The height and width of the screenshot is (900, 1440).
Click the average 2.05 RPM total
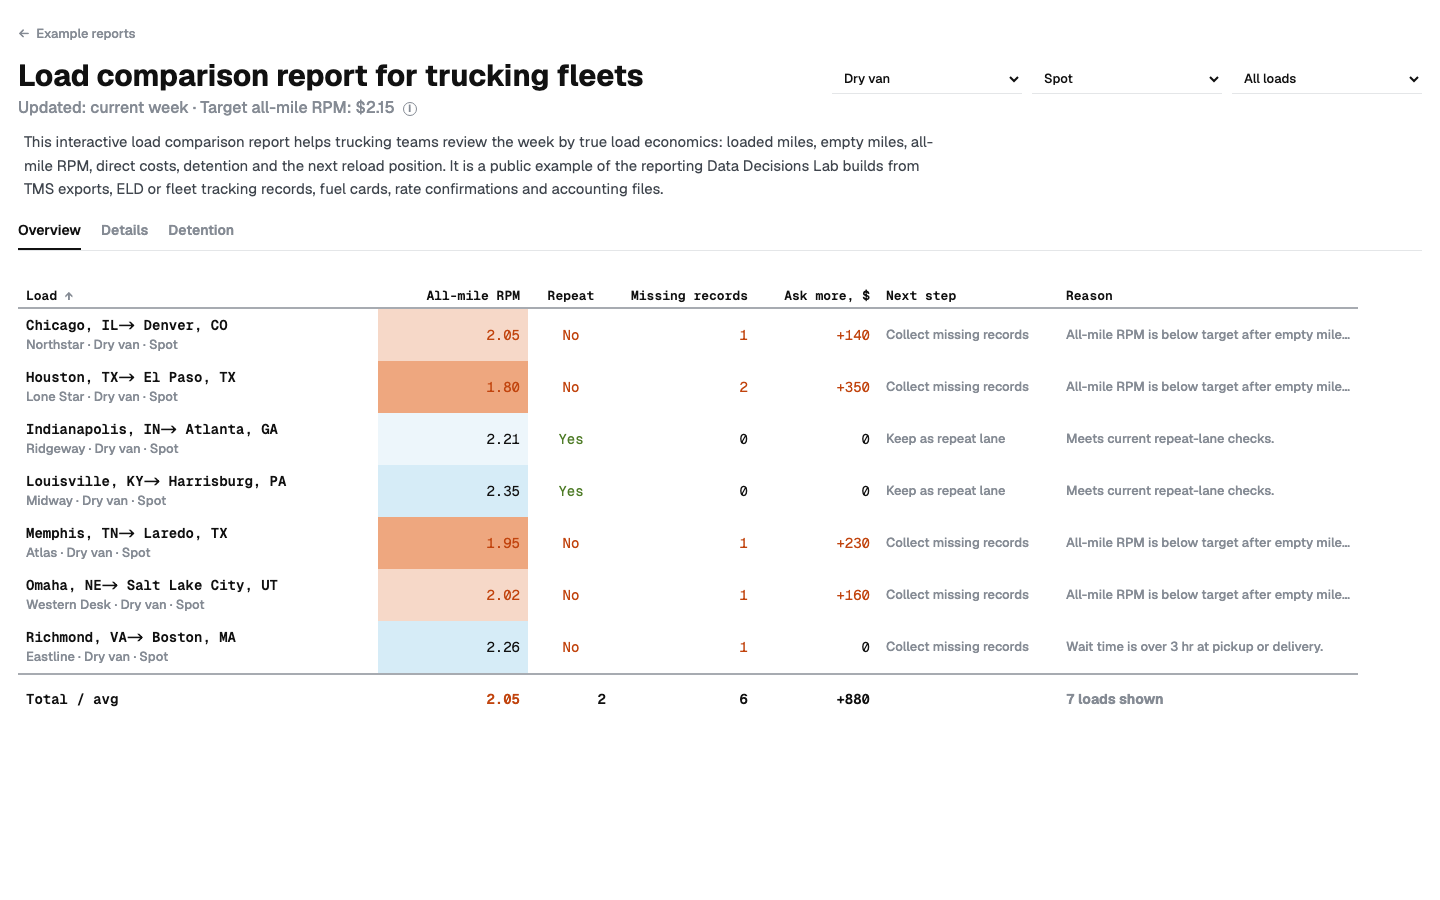[x=503, y=700]
